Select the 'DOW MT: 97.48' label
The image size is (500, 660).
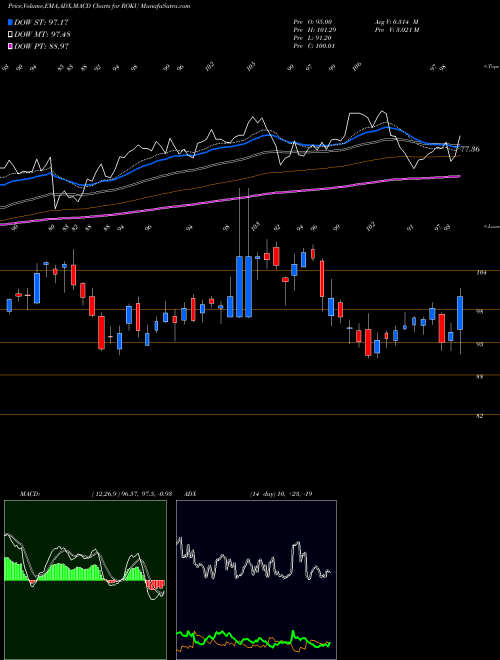(x=42, y=35)
